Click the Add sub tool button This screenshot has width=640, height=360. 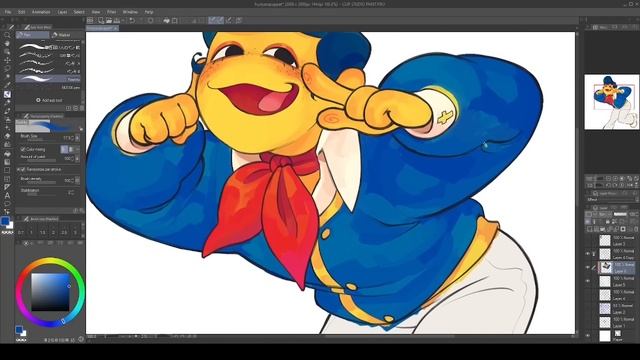pyautogui.click(x=49, y=100)
